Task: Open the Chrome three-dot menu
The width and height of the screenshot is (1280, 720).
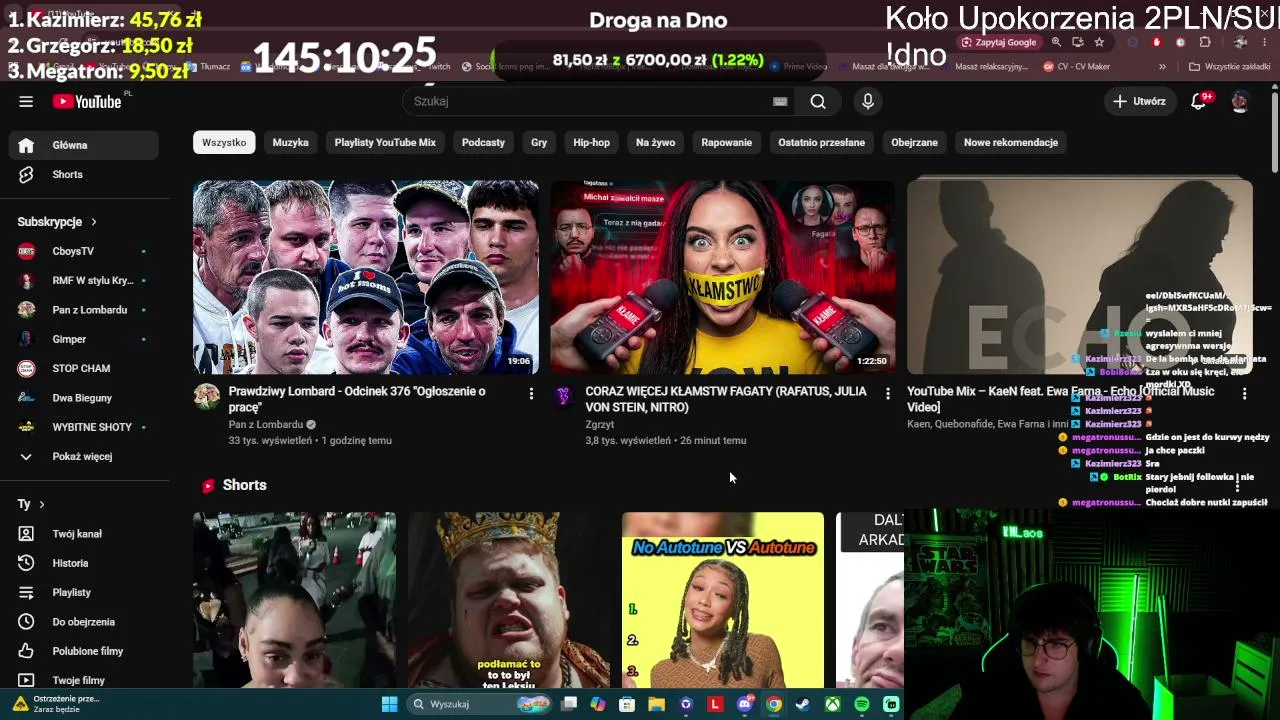Action: pos(1267,42)
